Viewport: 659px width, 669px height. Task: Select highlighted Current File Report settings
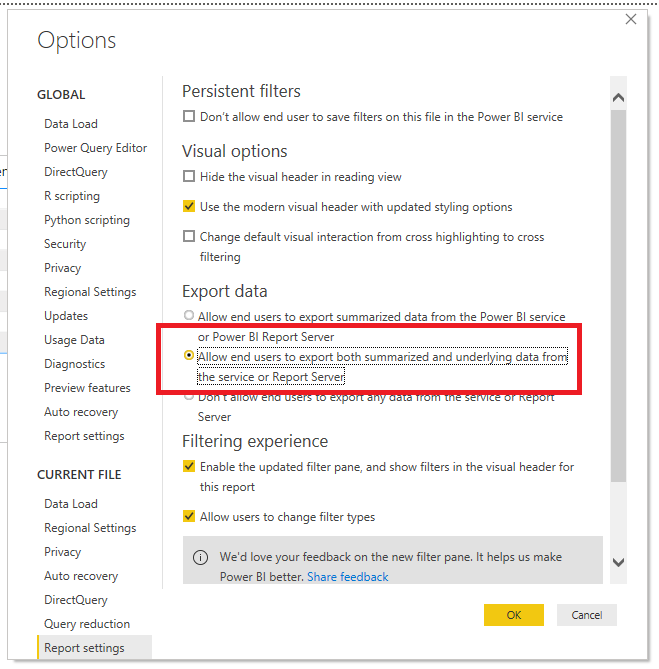[95, 647]
